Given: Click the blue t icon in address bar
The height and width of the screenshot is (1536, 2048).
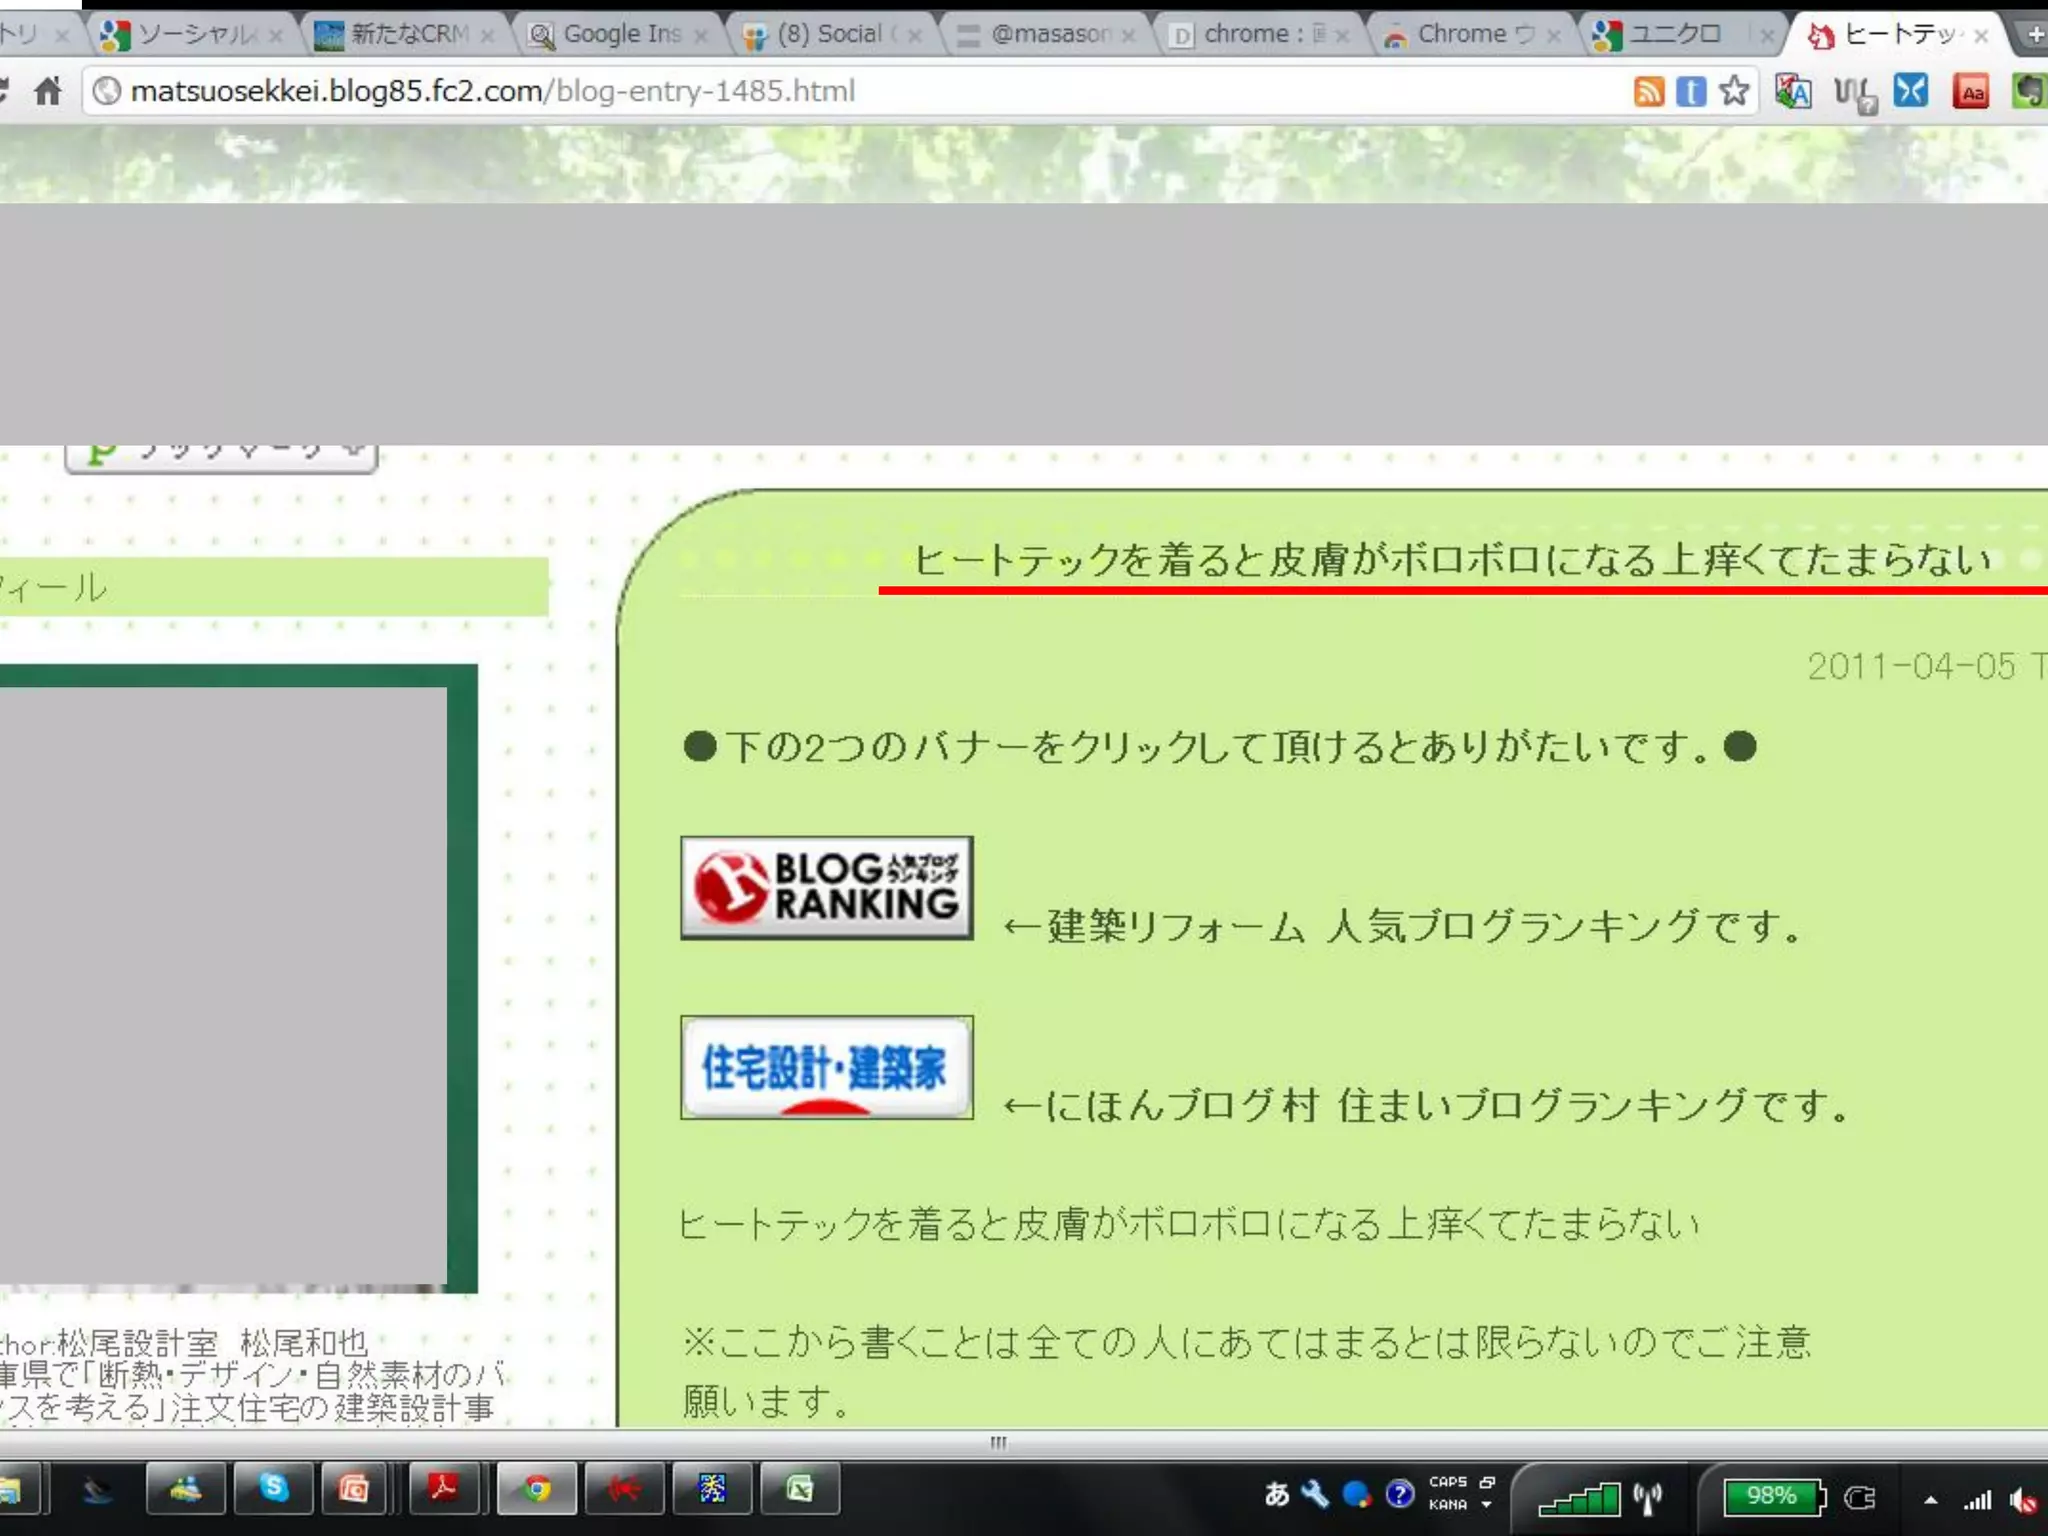Looking at the screenshot, I should (1691, 91).
